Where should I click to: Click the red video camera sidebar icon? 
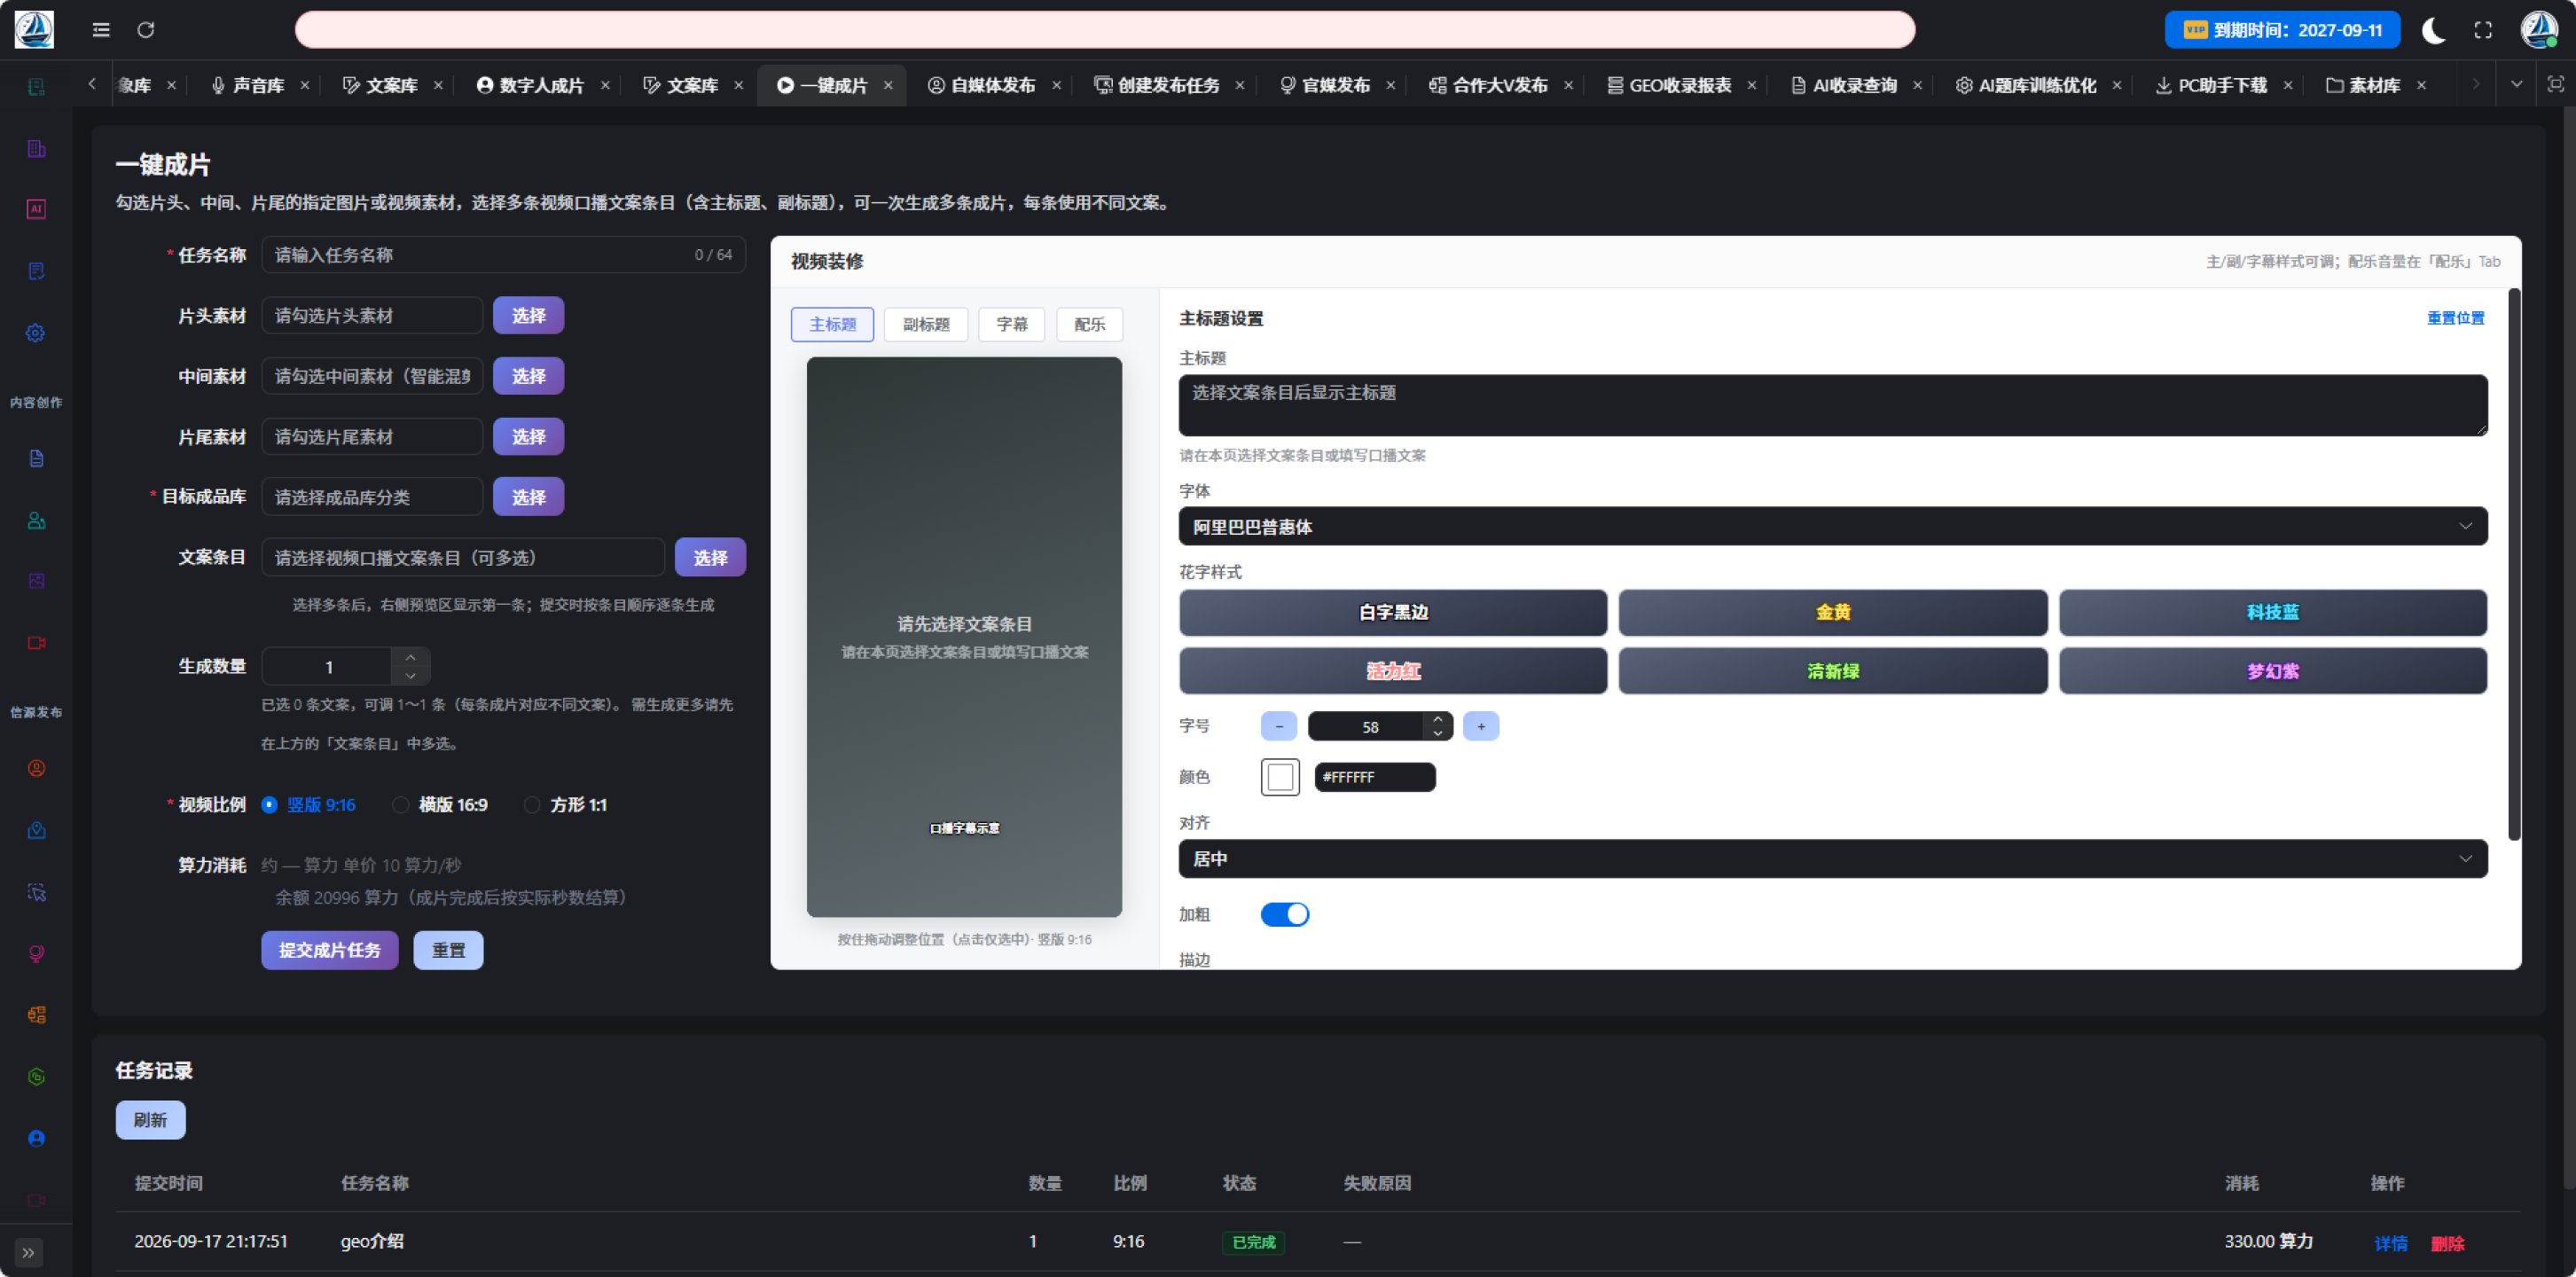36,643
